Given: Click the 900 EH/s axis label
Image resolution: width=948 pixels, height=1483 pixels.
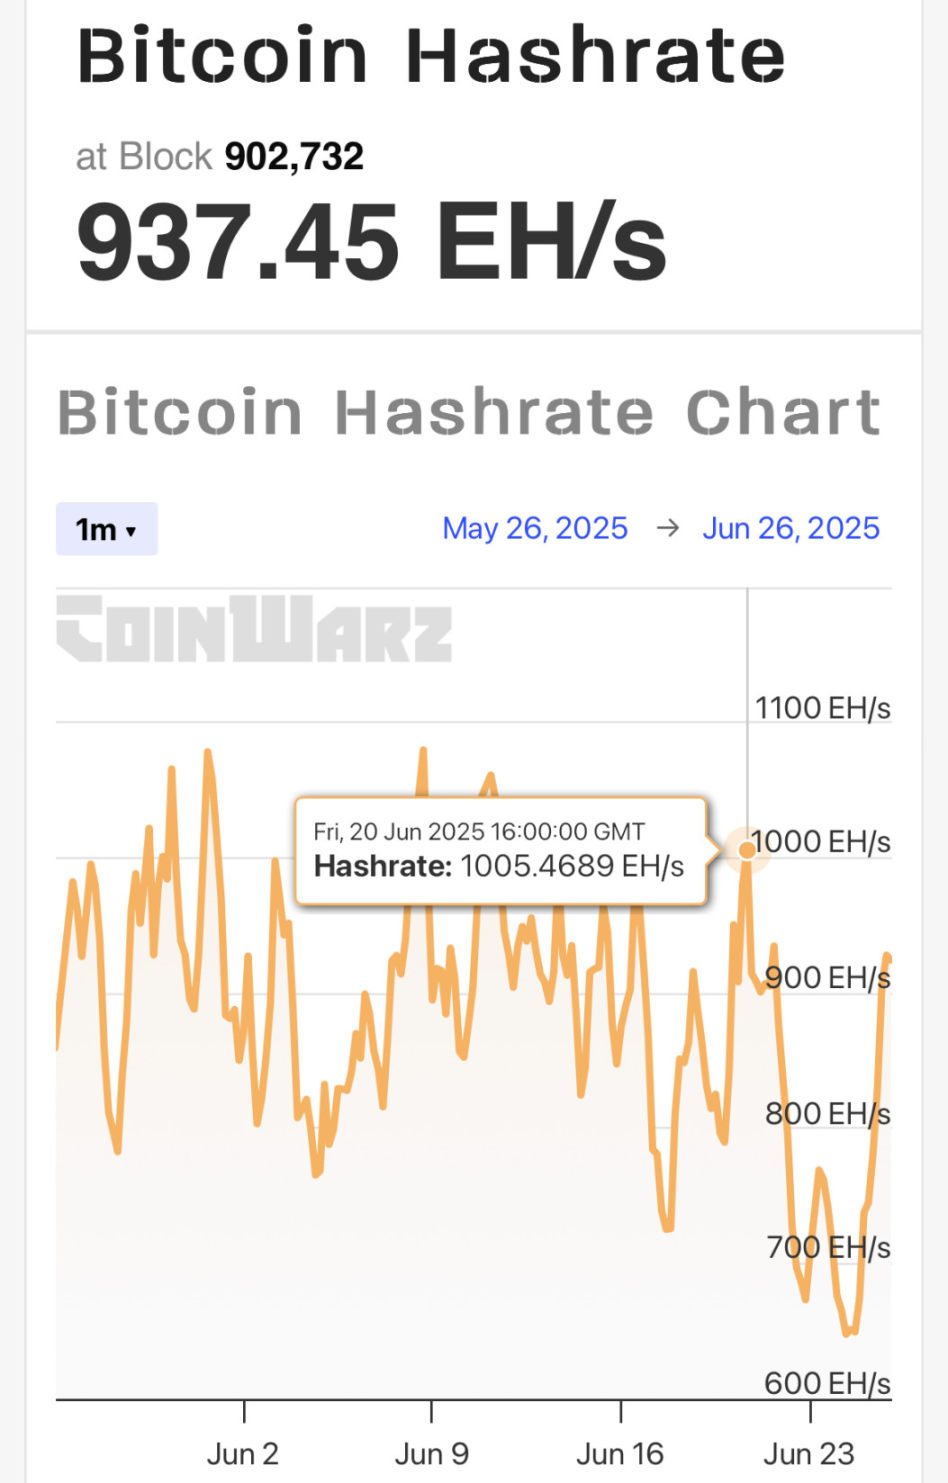Looking at the screenshot, I should 828,977.
